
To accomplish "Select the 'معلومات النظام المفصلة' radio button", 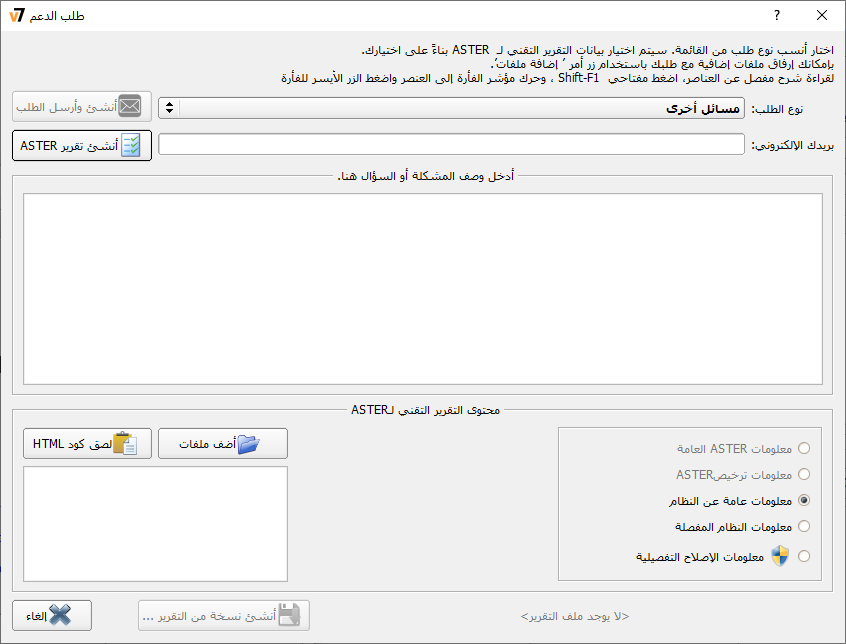I will (804, 526).
